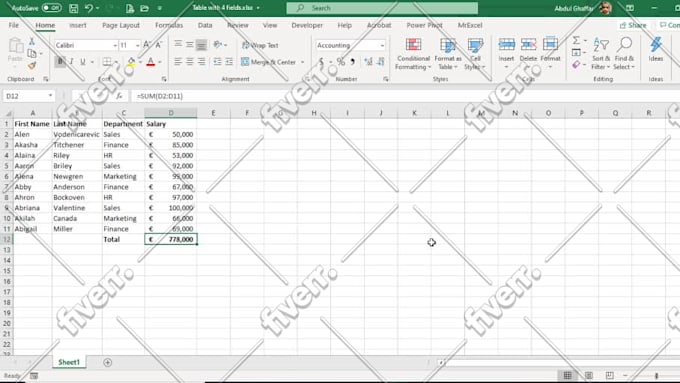Toggle Italic formatting
Viewport: 680px width, 383px height.
coord(72,62)
